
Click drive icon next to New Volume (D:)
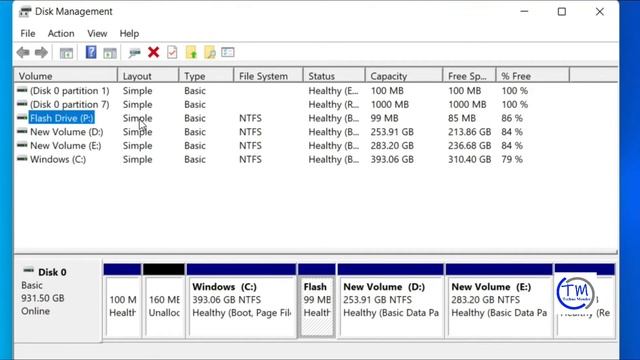click(22, 131)
